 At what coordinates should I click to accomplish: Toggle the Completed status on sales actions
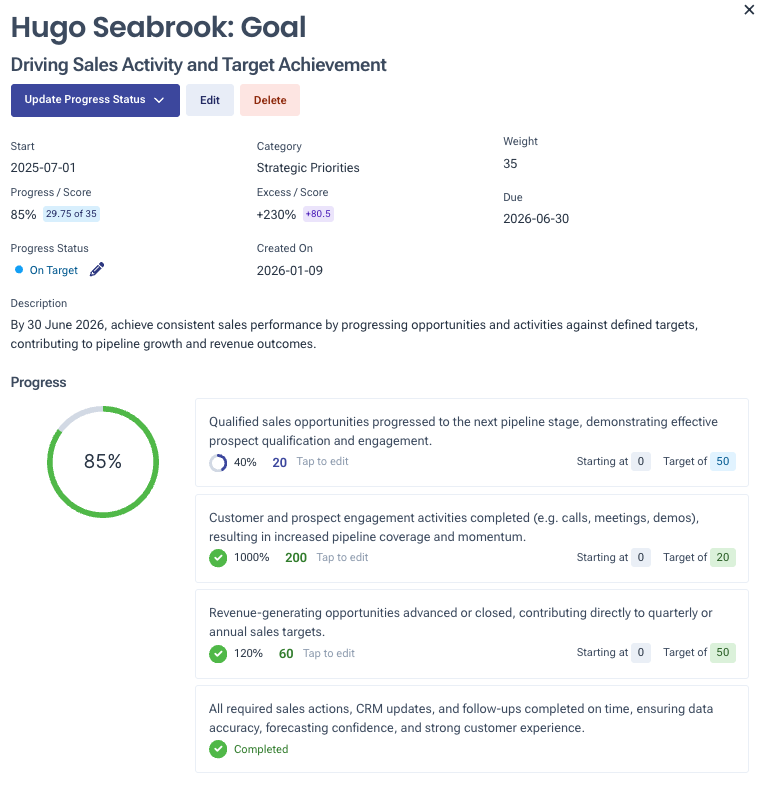[260, 749]
